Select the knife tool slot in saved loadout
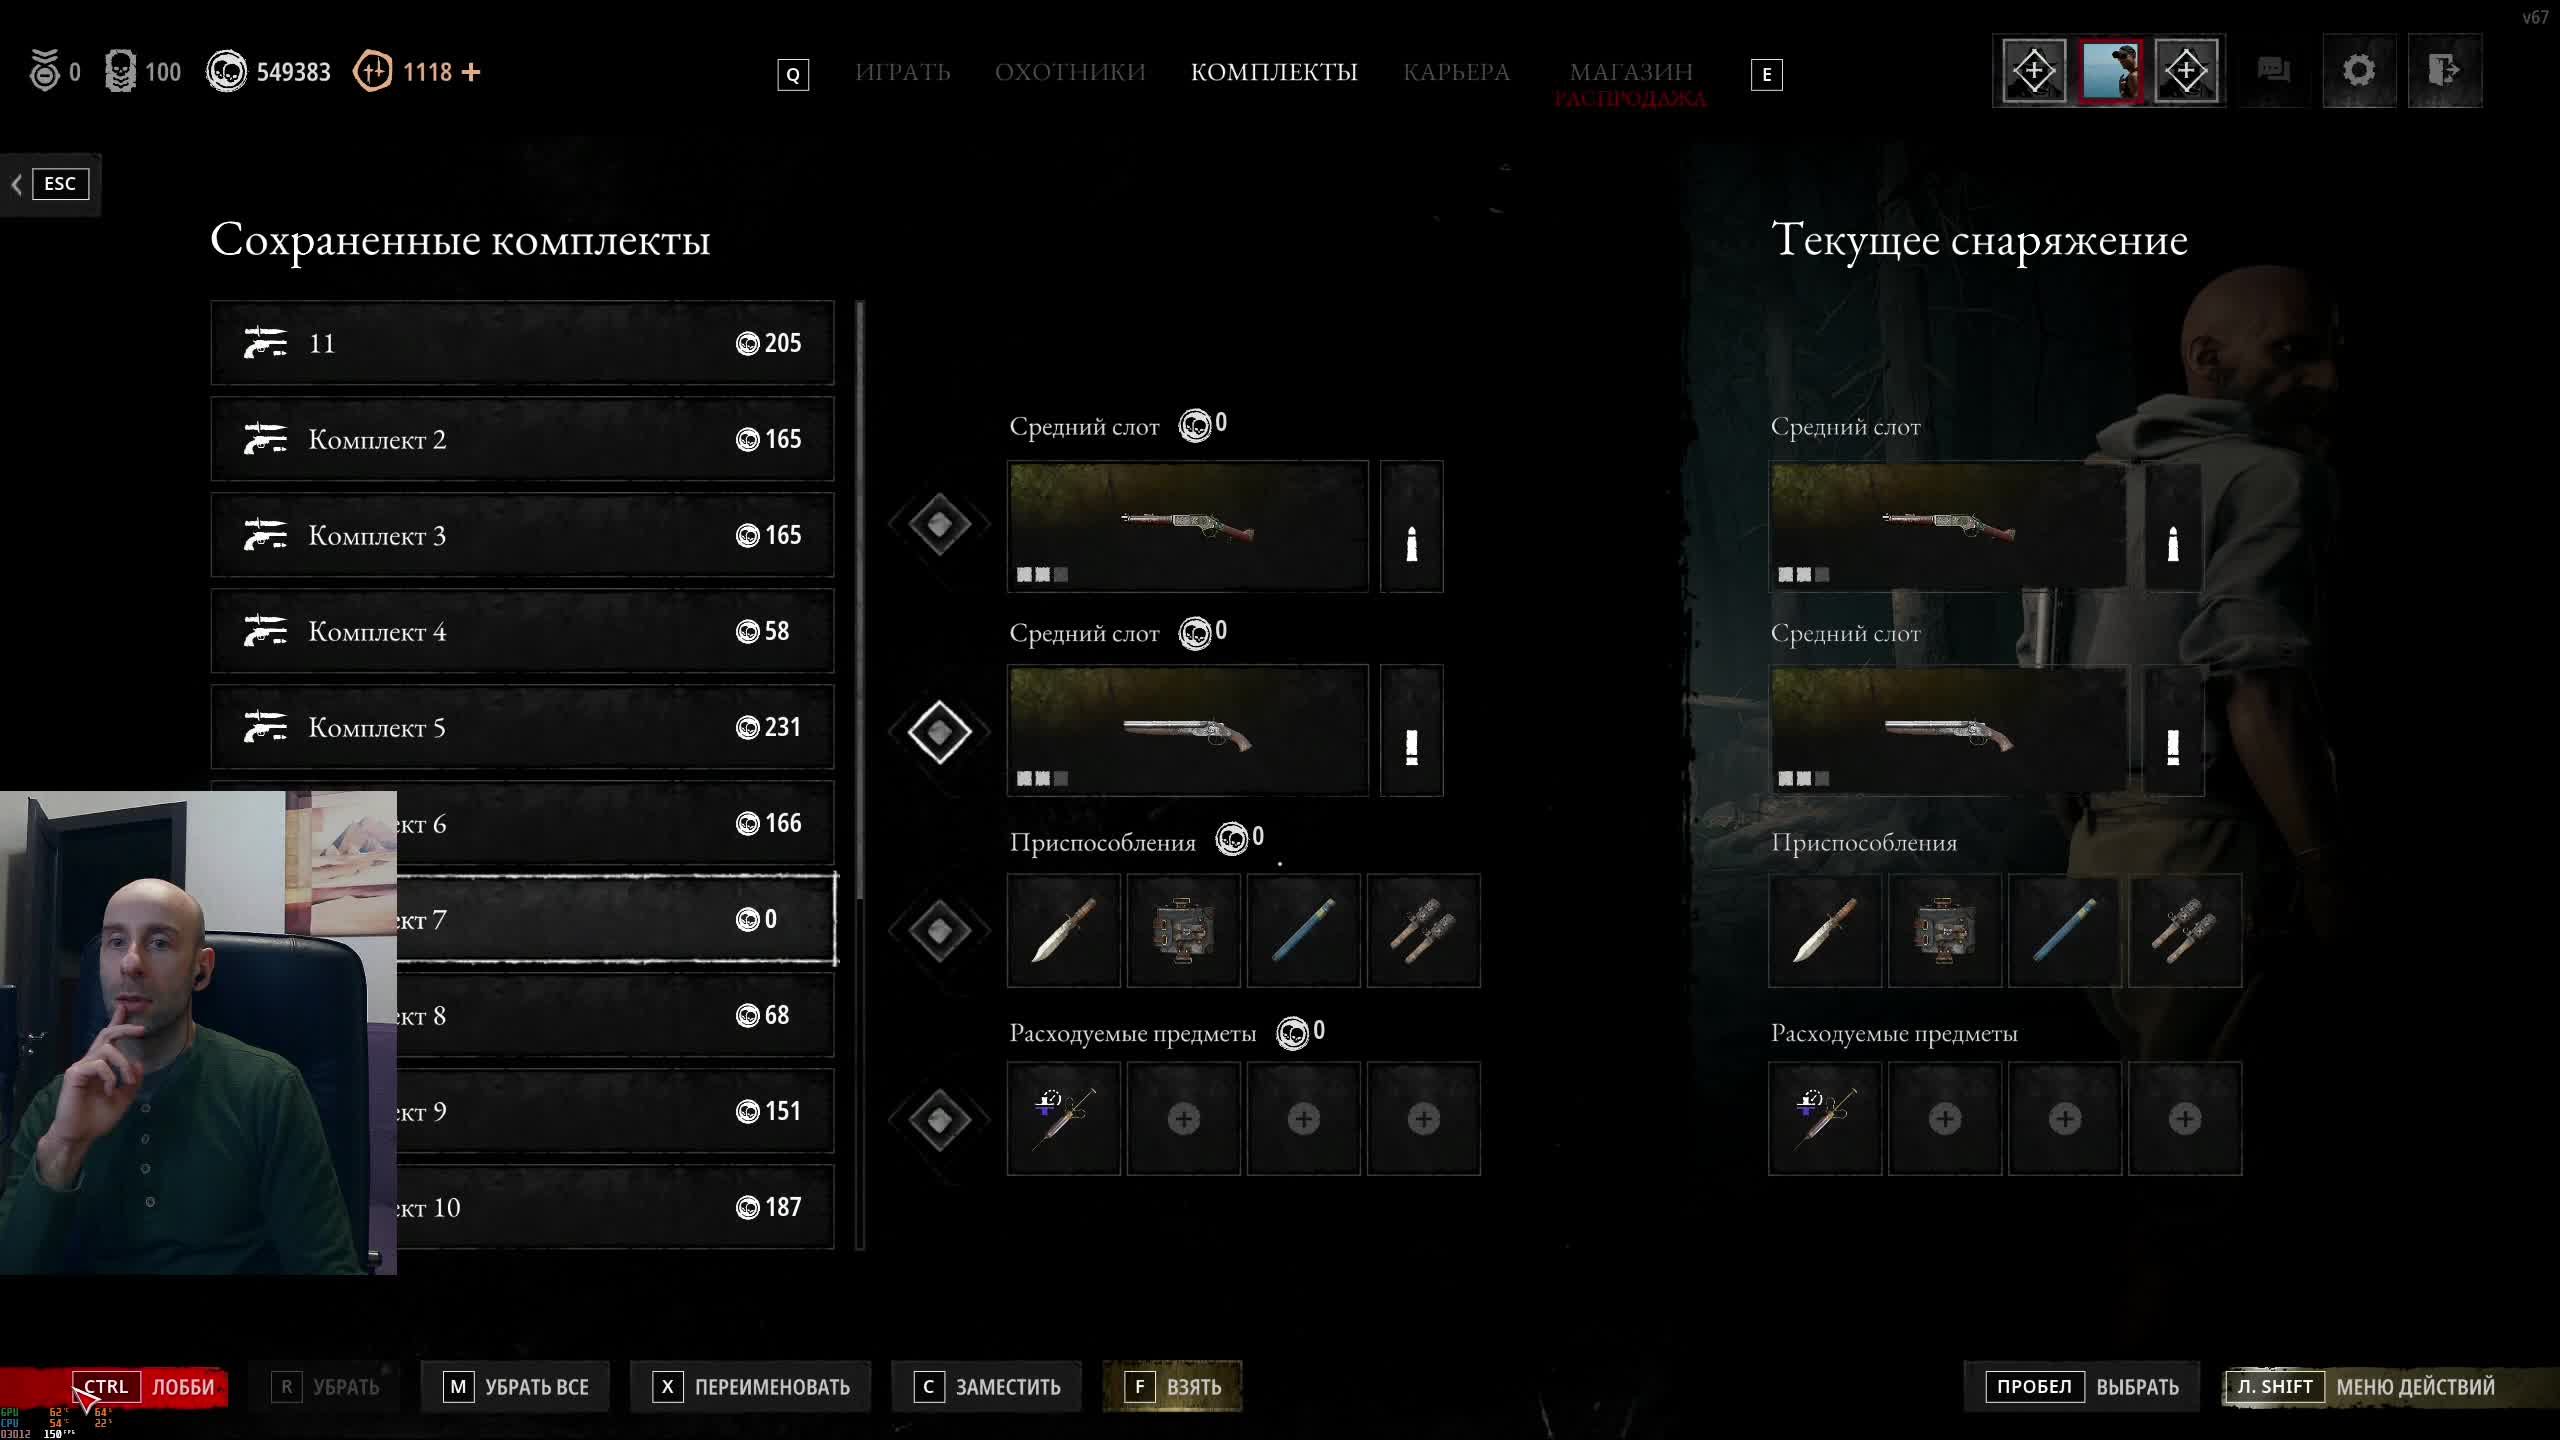Screen dimensions: 2560x1440 point(1063,931)
